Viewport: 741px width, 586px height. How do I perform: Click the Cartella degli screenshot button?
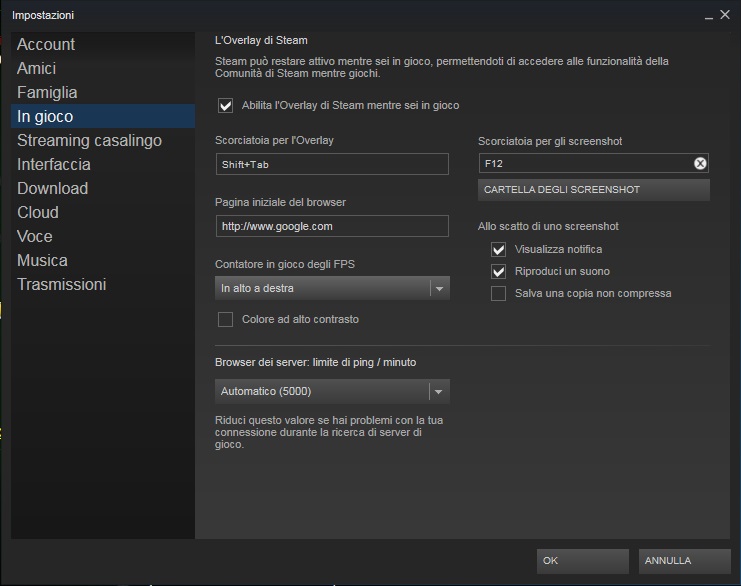(x=593, y=189)
